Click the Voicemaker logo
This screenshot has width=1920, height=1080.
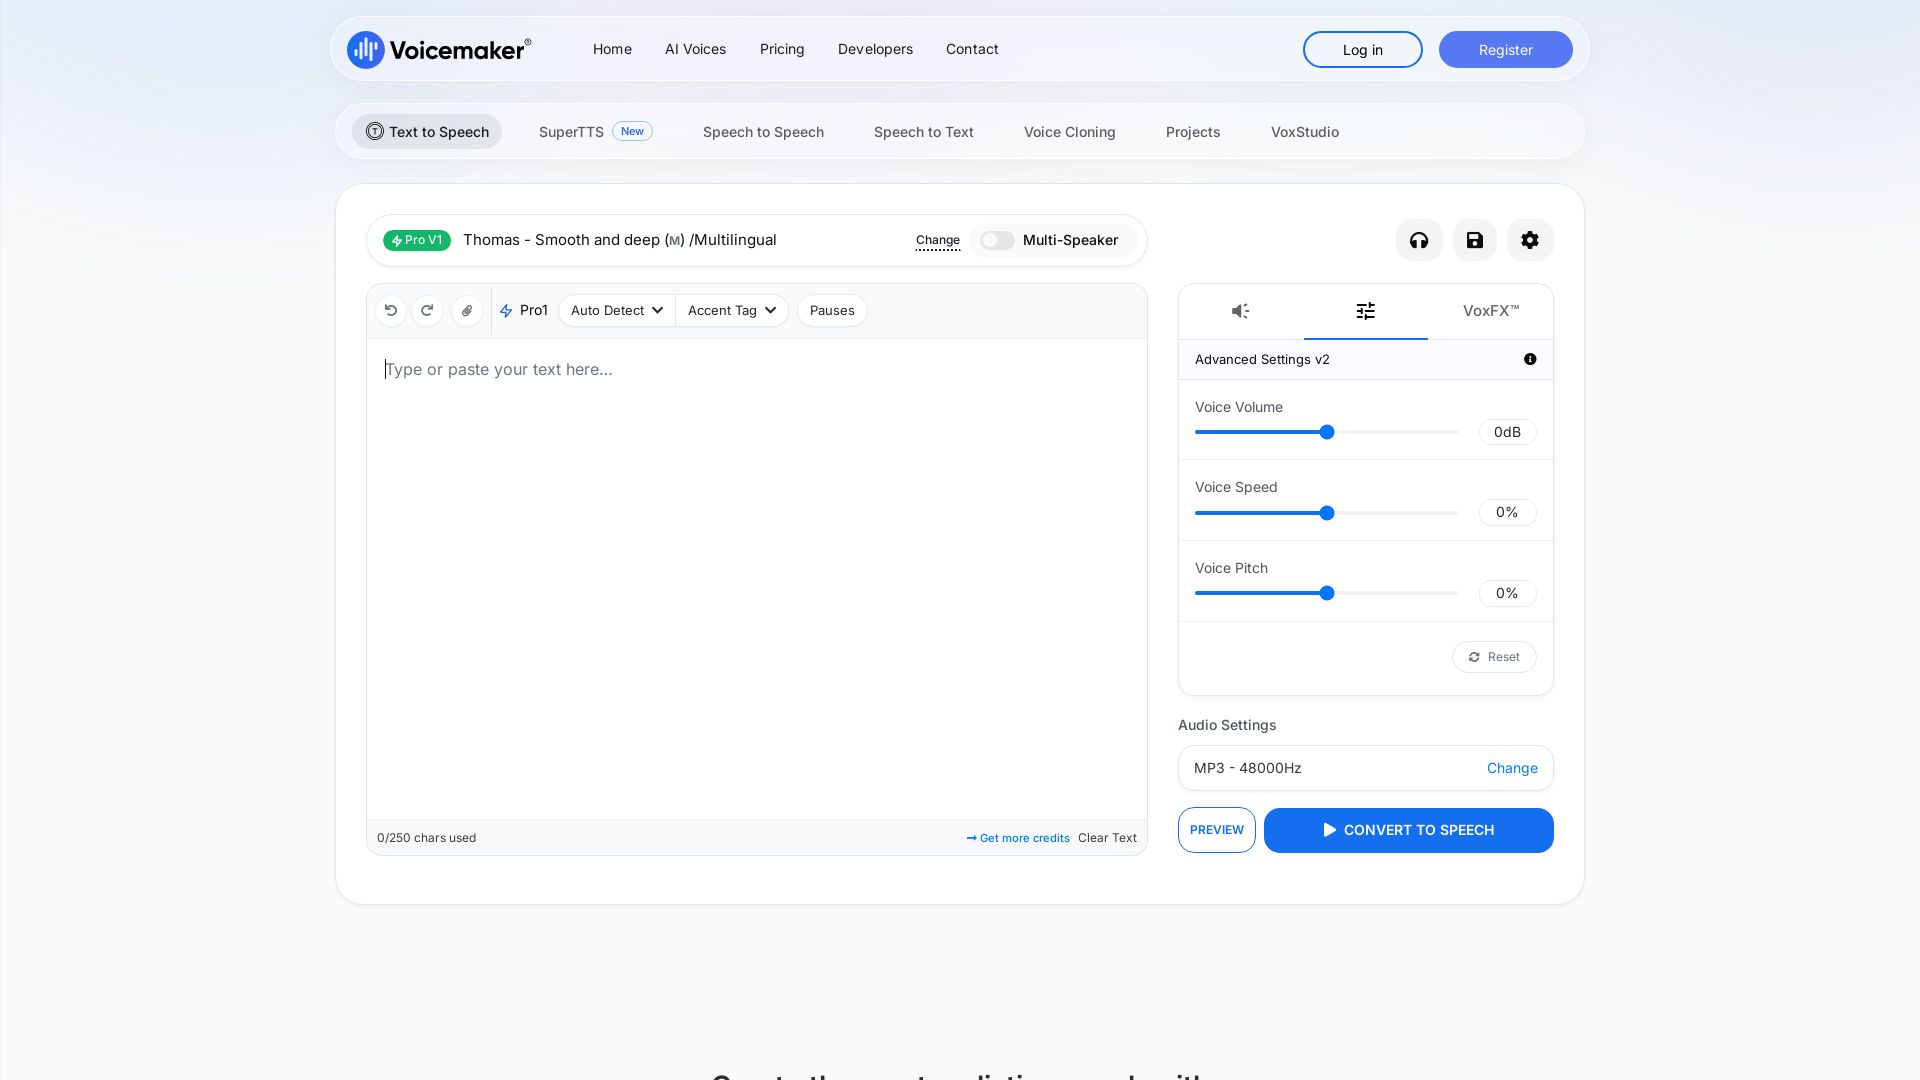coord(439,49)
